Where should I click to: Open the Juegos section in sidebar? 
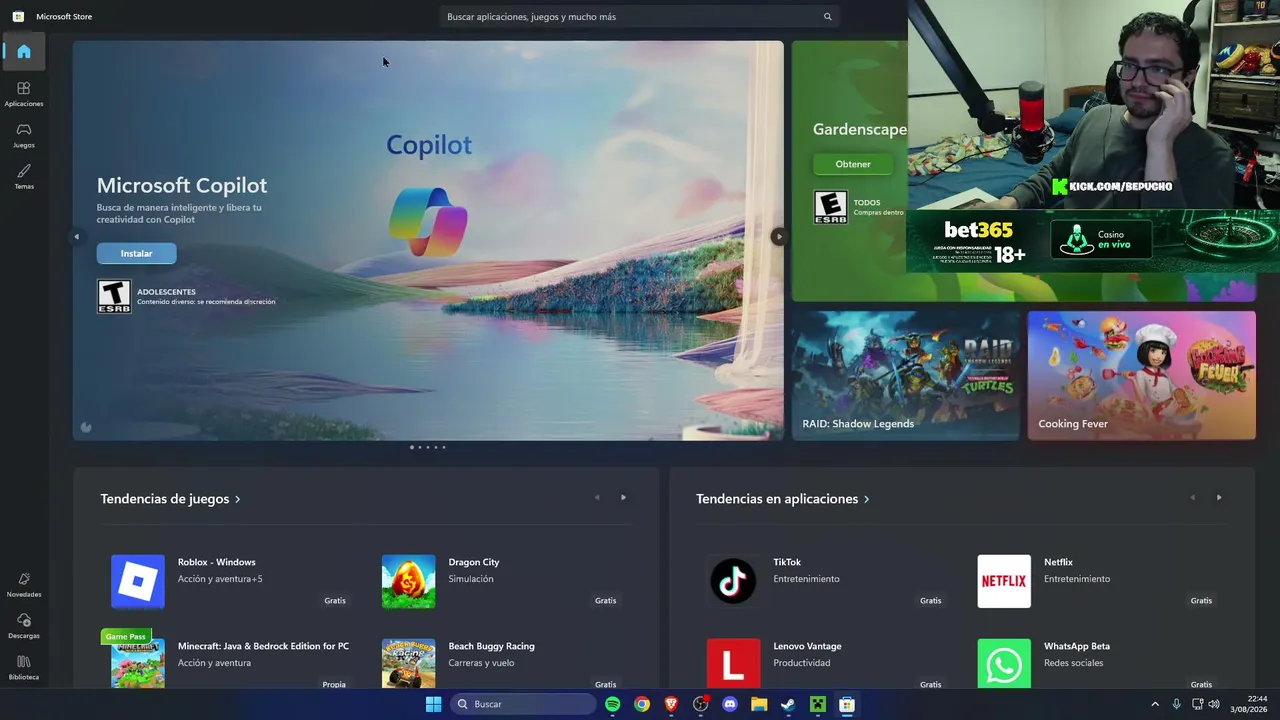[24, 135]
